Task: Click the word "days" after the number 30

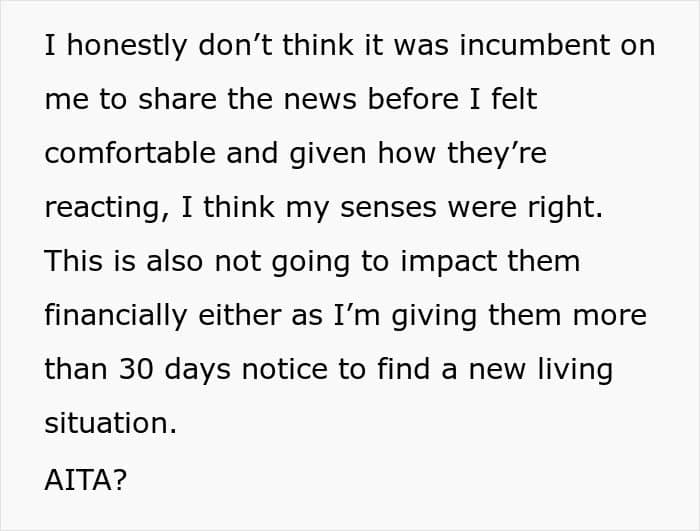Action: [197, 370]
